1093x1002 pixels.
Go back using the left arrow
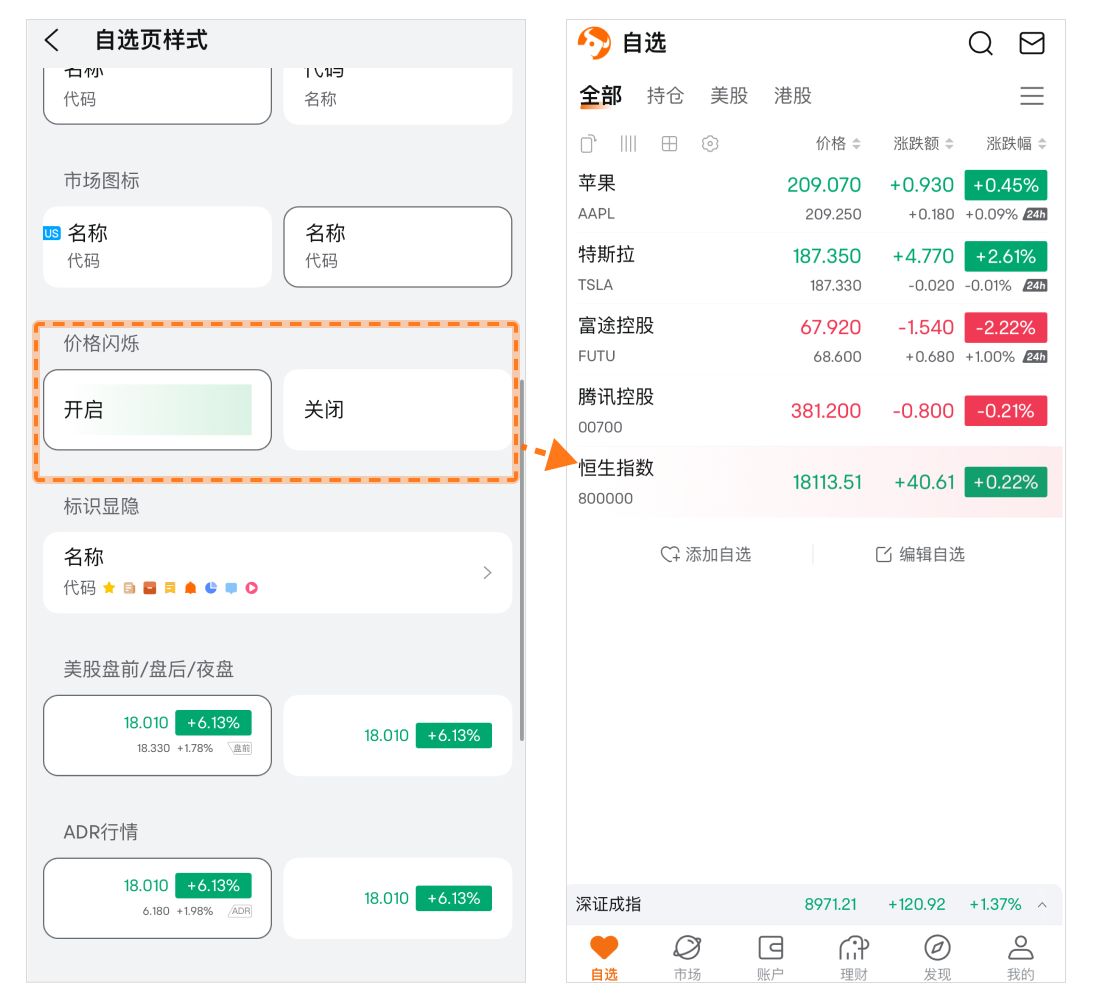click(53, 40)
